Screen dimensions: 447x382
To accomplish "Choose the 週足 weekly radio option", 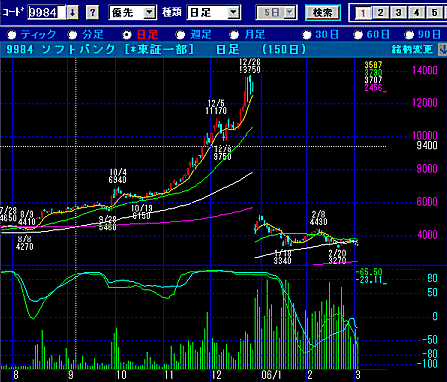I will [180, 35].
